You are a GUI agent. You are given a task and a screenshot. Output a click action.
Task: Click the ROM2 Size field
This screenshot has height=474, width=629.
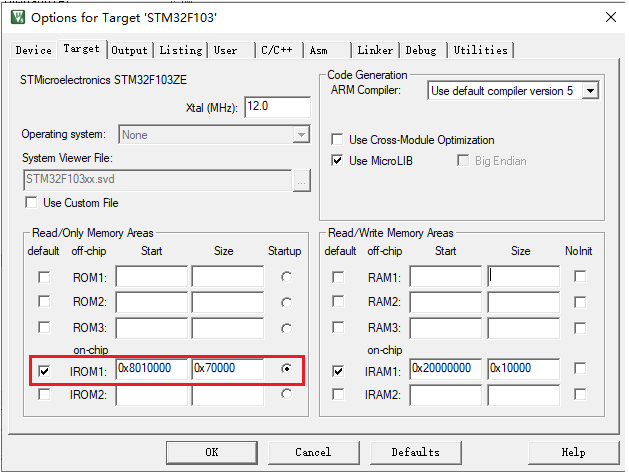228,302
